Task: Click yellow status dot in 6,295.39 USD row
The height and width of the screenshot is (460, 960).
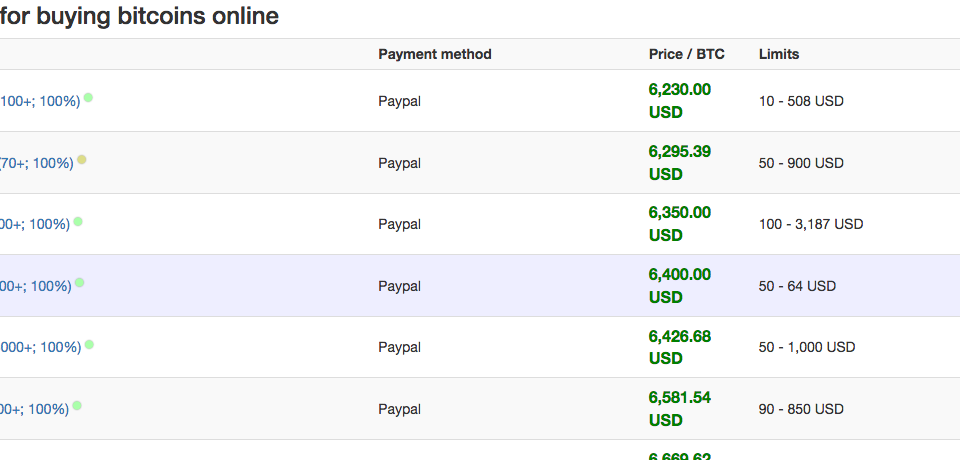Action: 81,159
